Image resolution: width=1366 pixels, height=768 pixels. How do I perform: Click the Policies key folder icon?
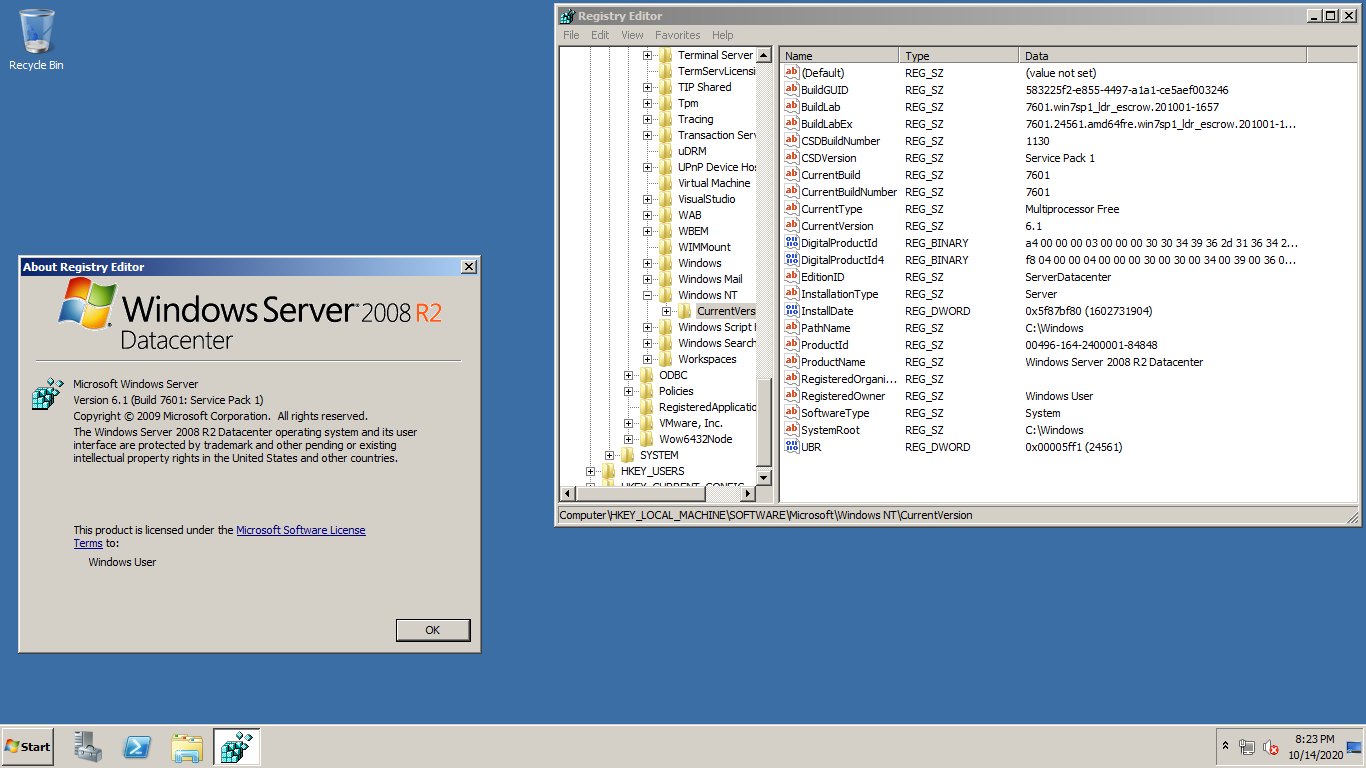tap(646, 391)
